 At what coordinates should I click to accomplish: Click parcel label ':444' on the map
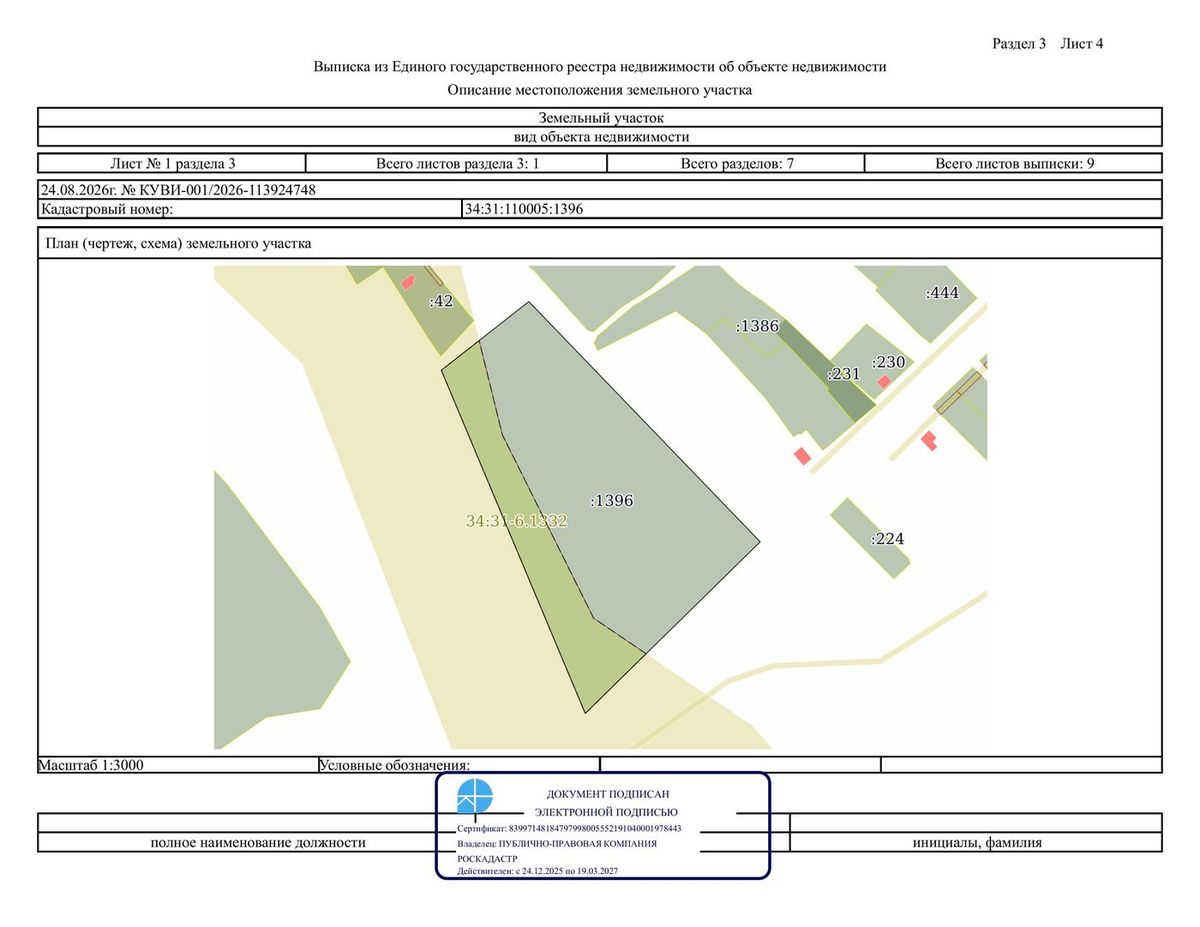941,293
